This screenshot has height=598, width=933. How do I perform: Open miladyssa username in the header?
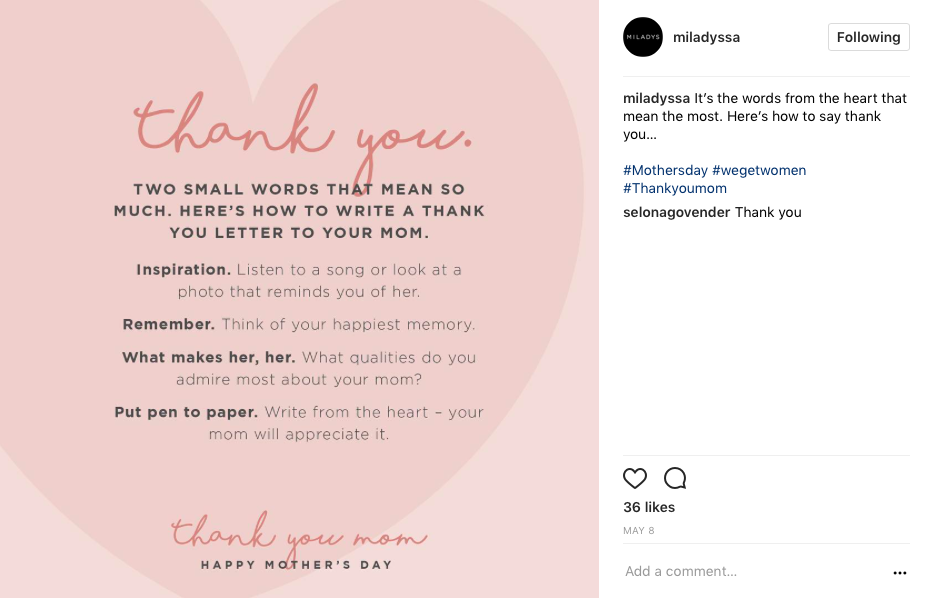[706, 37]
